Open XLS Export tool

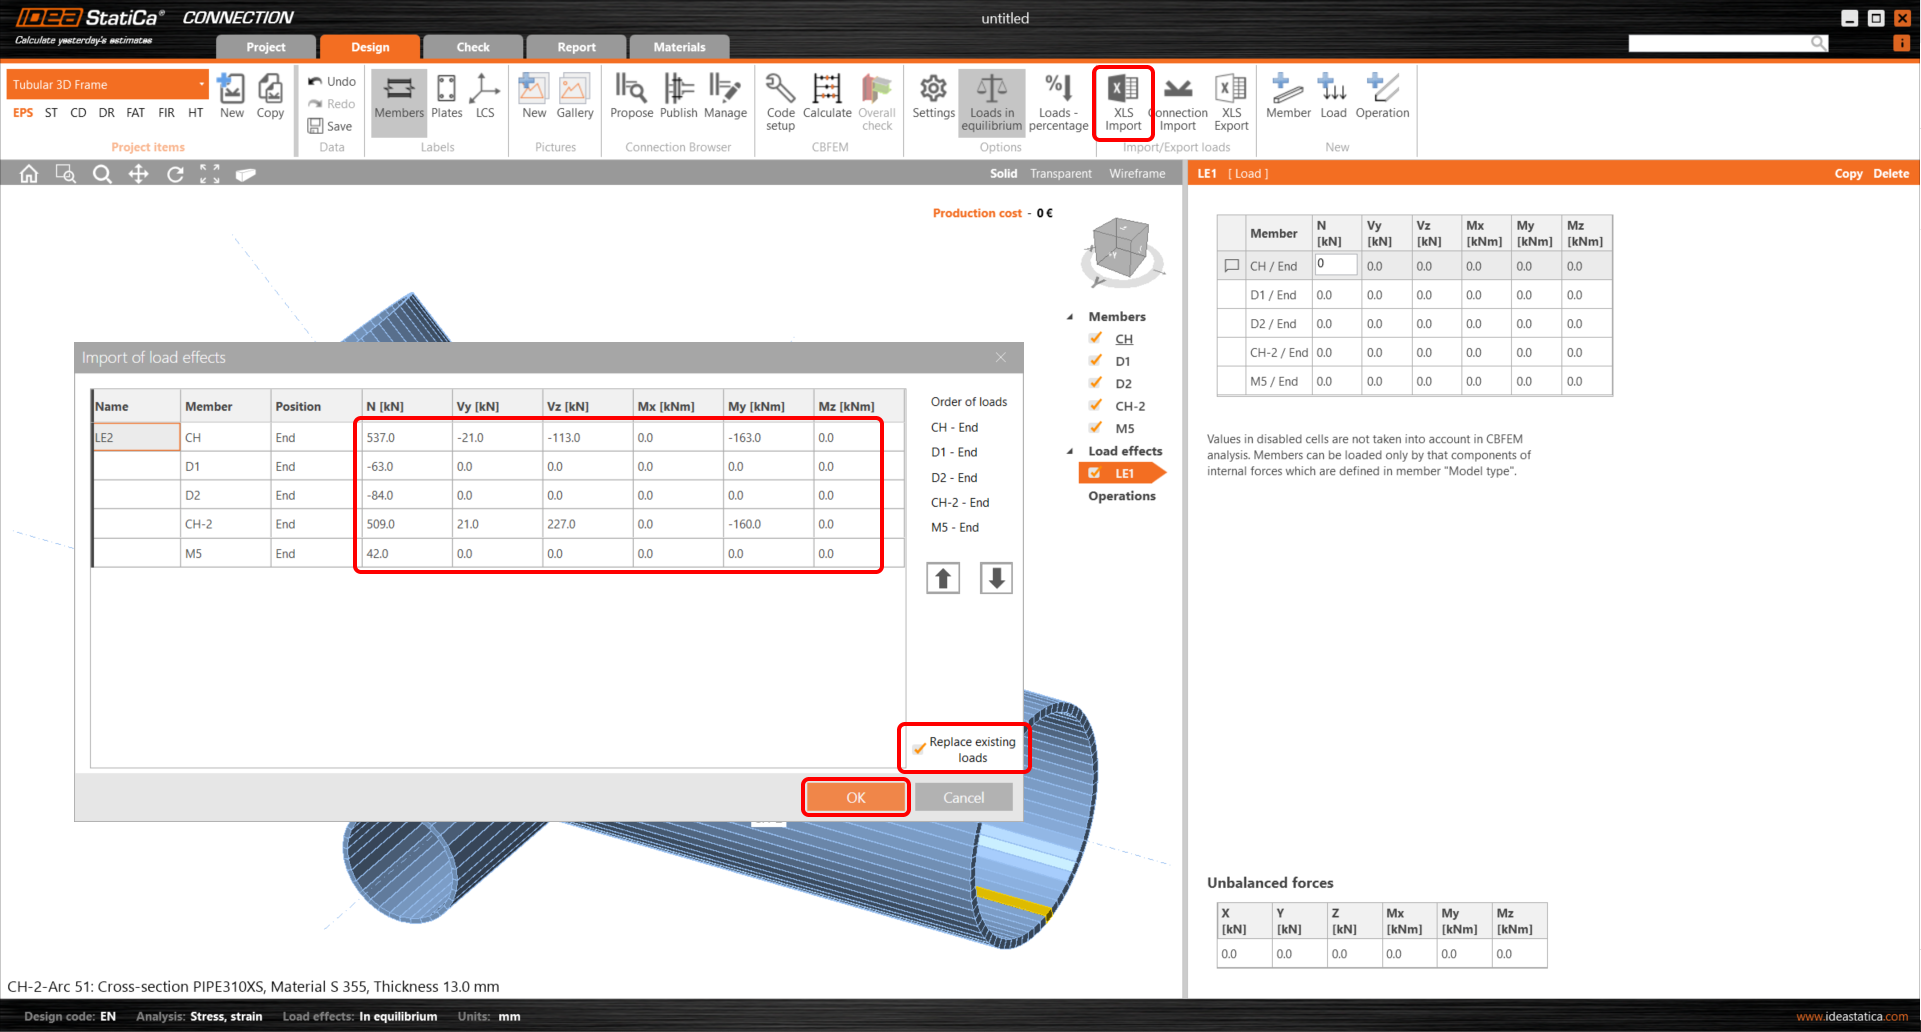1231,101
